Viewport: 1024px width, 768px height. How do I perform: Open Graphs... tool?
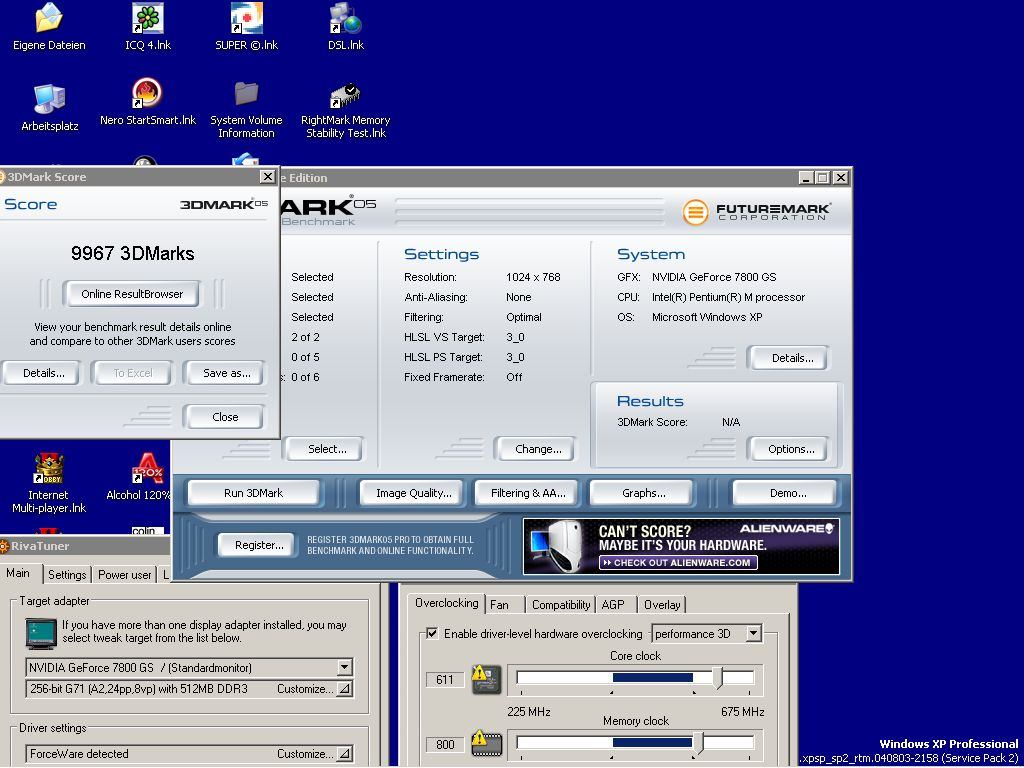[643, 493]
